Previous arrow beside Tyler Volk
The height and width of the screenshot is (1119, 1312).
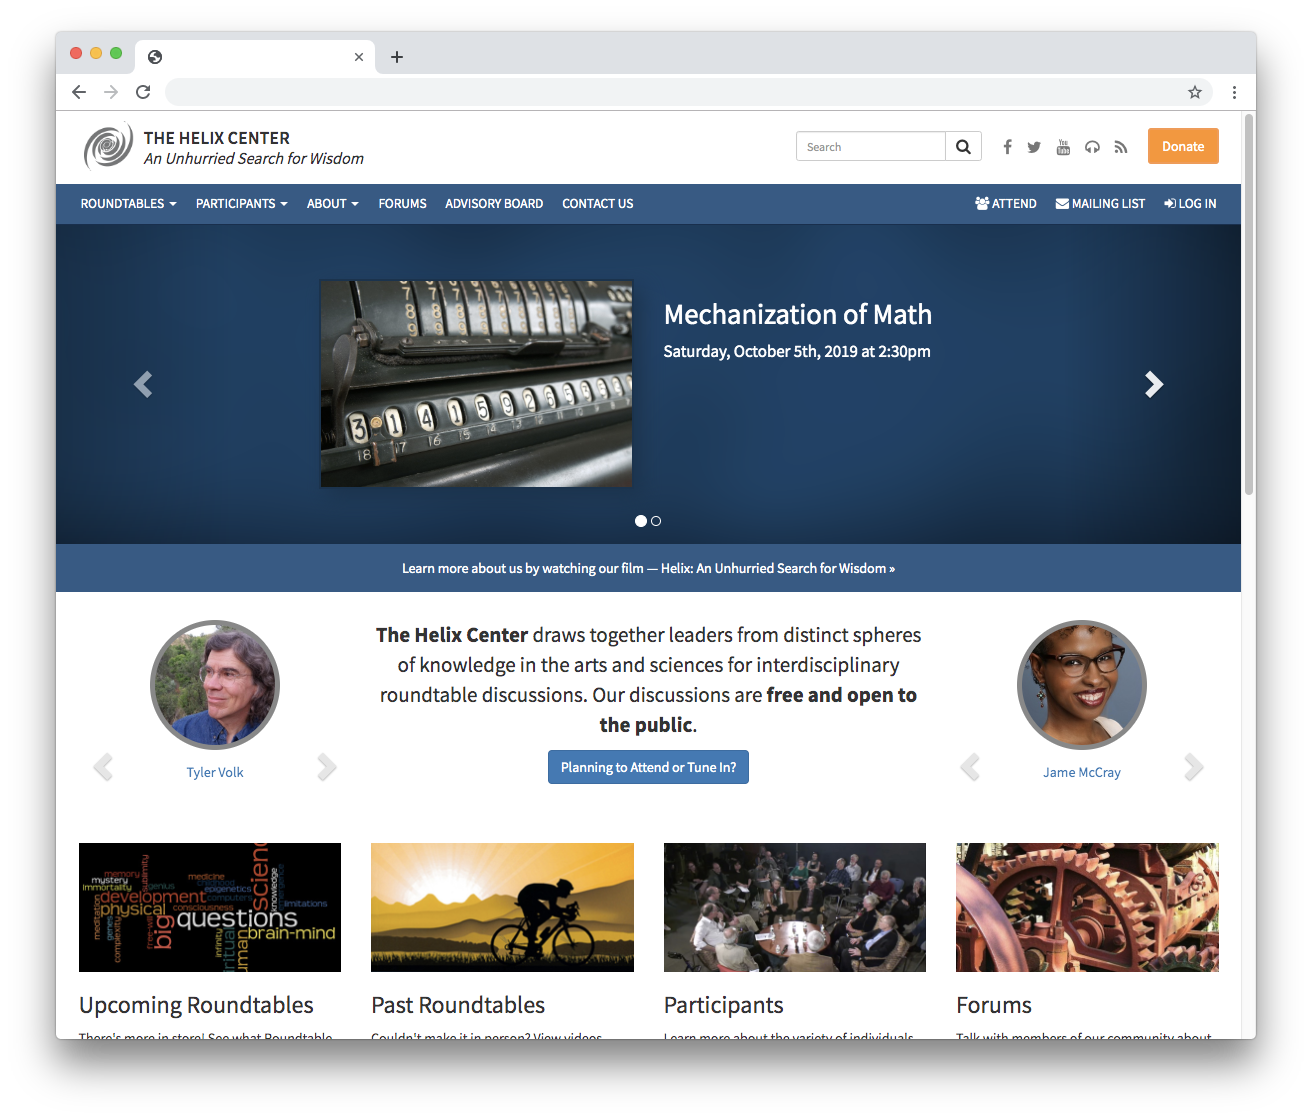tap(103, 767)
